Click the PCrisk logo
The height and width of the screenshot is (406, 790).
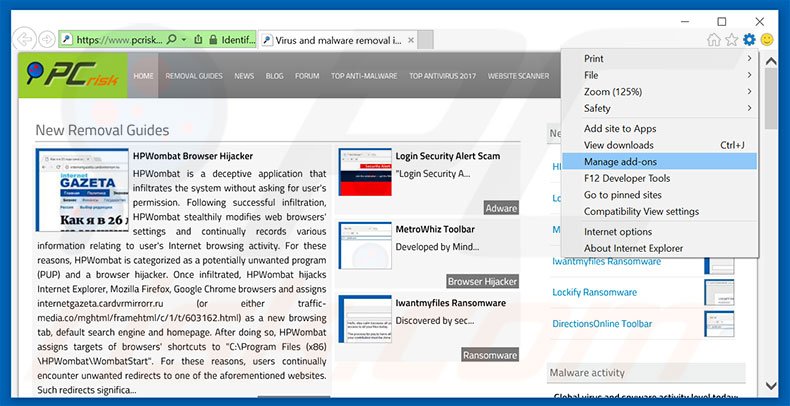[73, 76]
